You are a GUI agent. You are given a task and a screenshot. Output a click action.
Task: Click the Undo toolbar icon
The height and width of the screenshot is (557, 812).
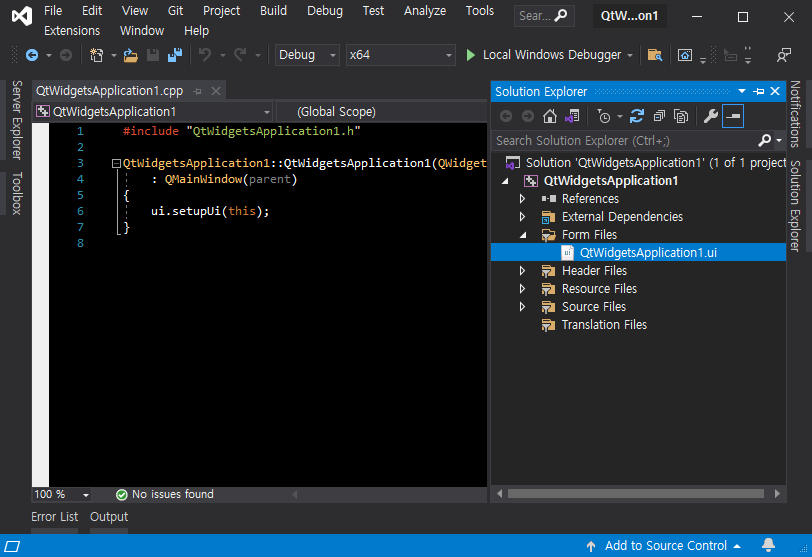(x=205, y=55)
